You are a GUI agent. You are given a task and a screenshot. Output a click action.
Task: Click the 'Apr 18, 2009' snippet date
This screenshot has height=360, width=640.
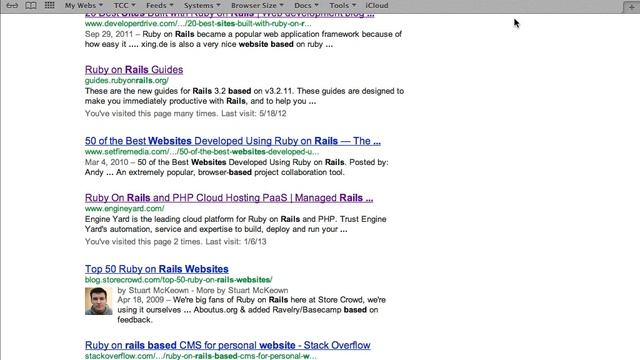coord(140,300)
